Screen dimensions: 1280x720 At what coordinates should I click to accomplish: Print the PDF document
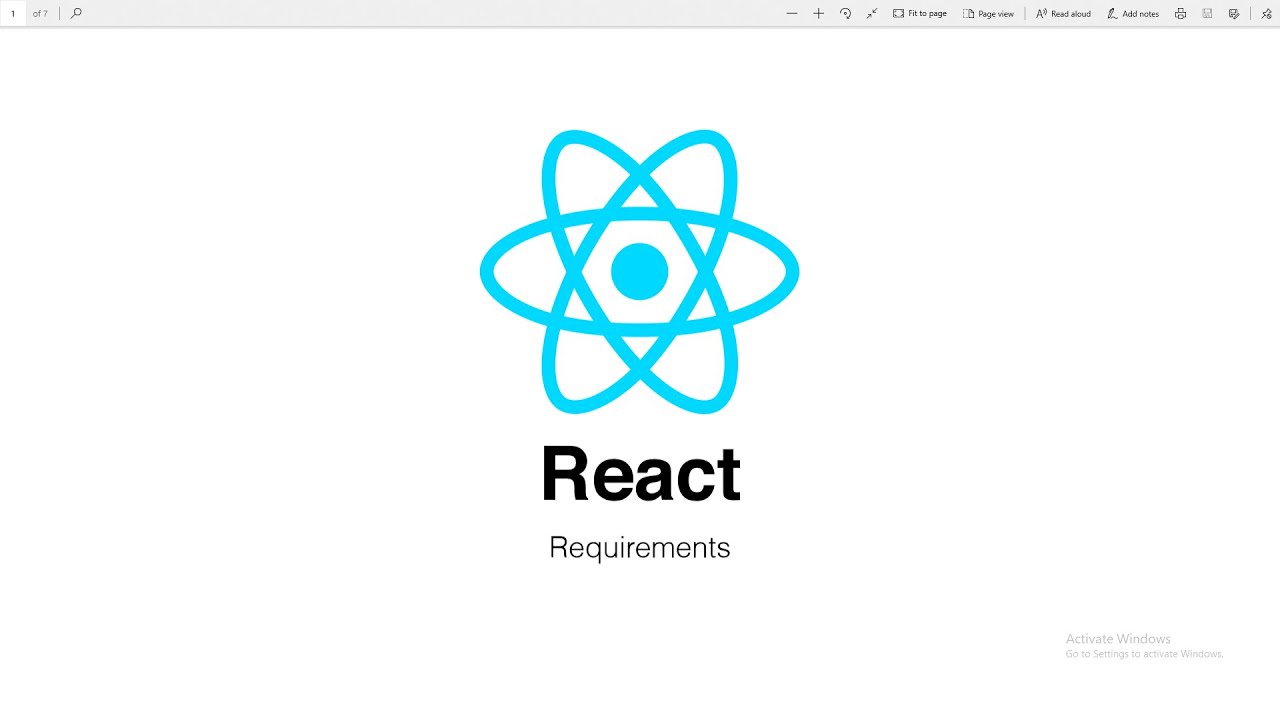pos(1180,13)
